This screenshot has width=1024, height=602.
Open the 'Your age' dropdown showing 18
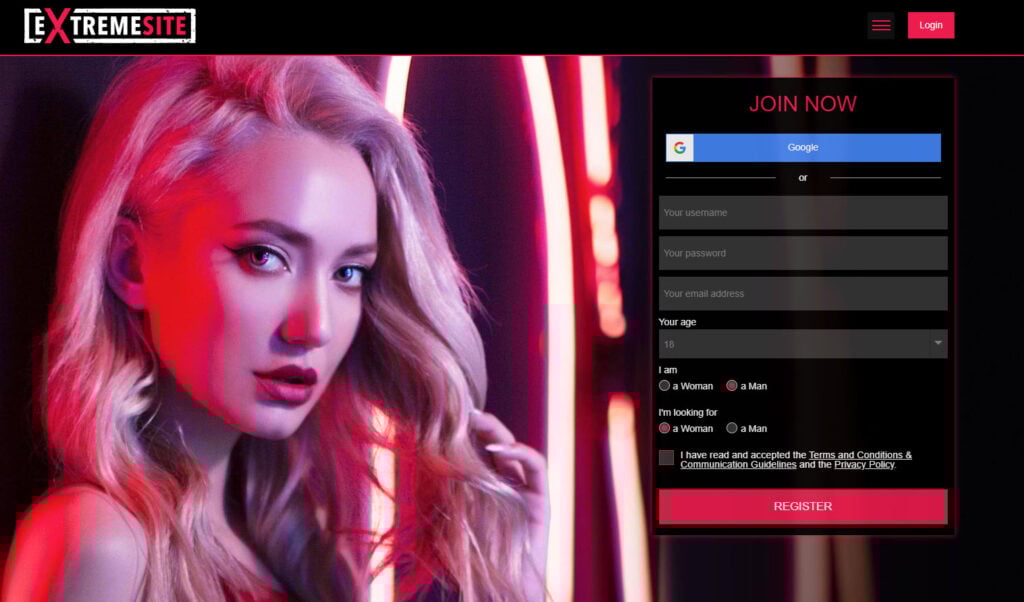tap(795, 344)
